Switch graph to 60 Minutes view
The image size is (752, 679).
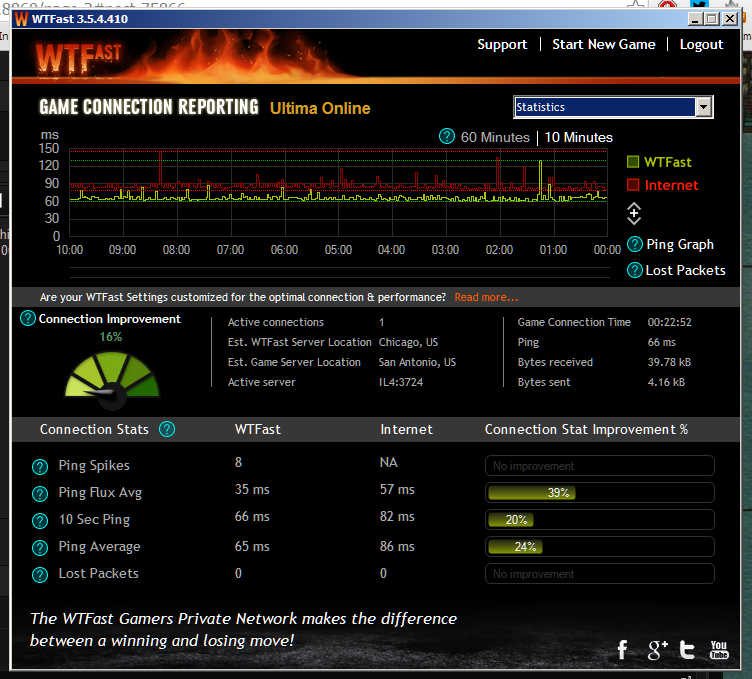[495, 137]
